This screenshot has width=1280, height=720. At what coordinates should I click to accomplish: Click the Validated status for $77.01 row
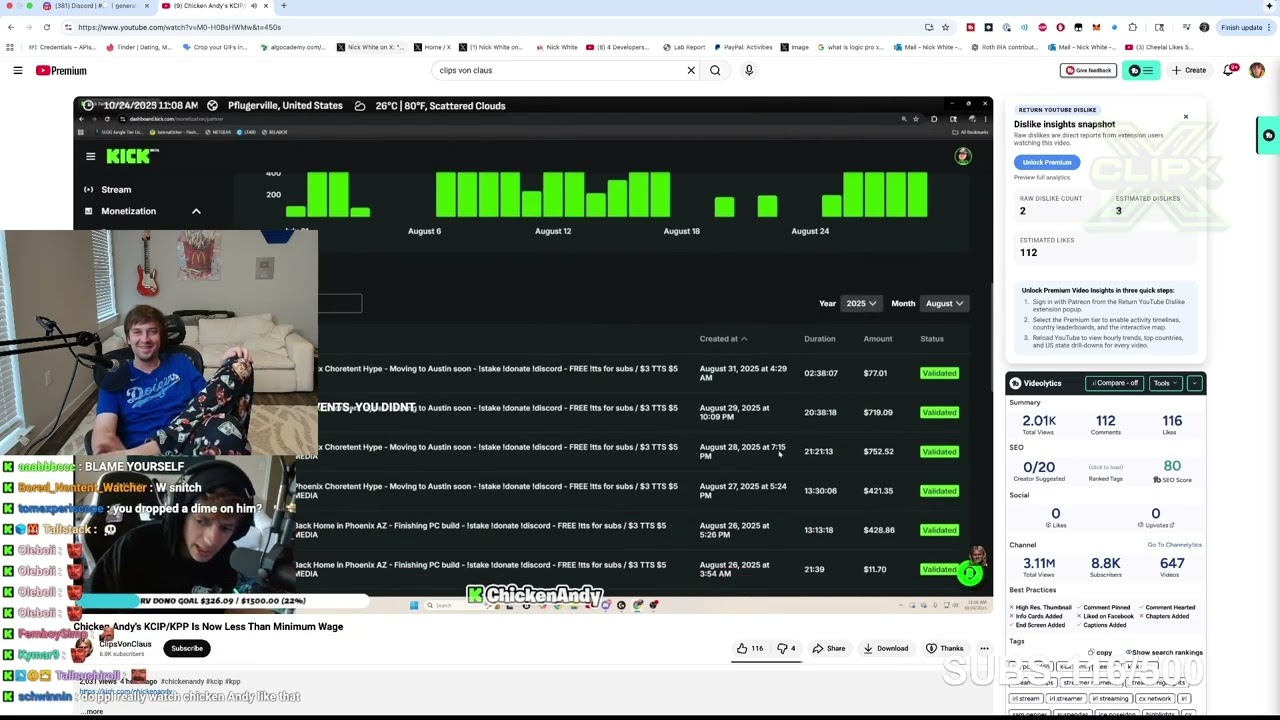point(939,373)
